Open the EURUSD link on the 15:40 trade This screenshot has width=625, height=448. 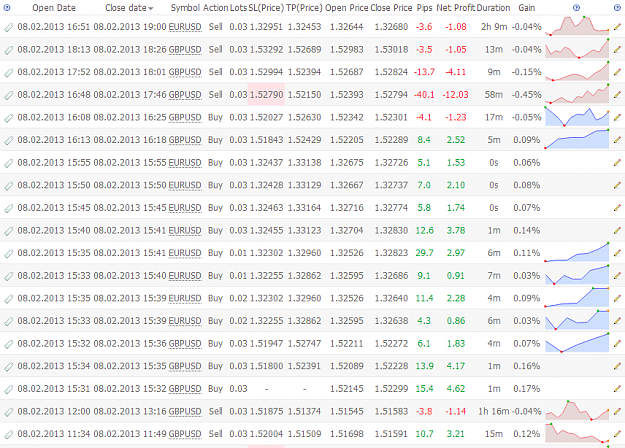[x=185, y=231]
